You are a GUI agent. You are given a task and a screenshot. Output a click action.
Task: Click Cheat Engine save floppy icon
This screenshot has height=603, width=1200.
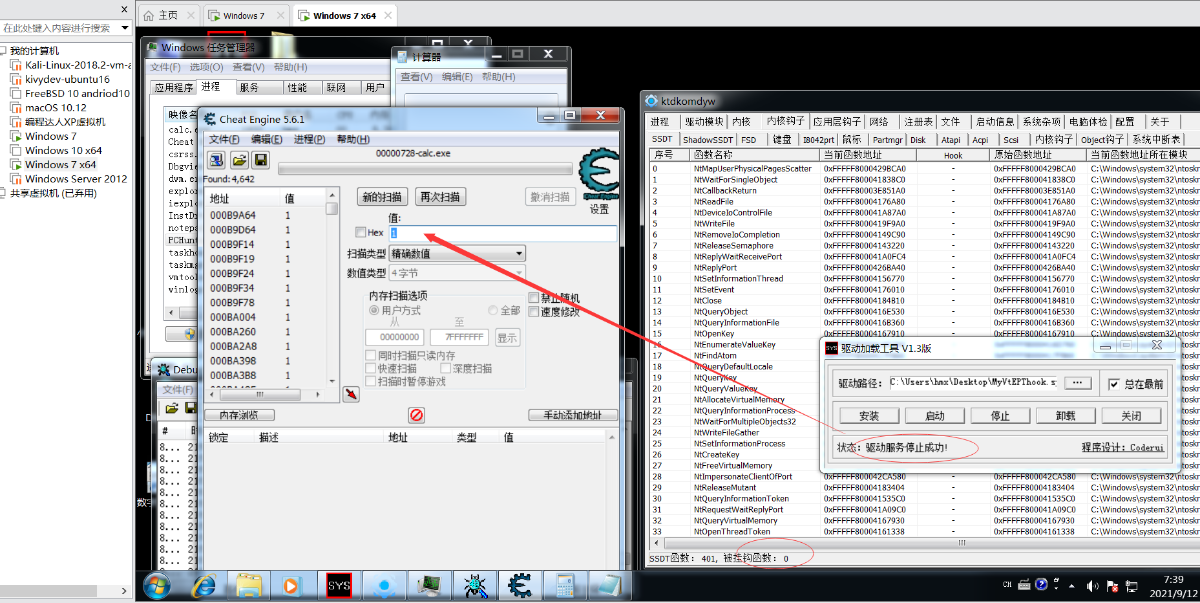click(260, 160)
